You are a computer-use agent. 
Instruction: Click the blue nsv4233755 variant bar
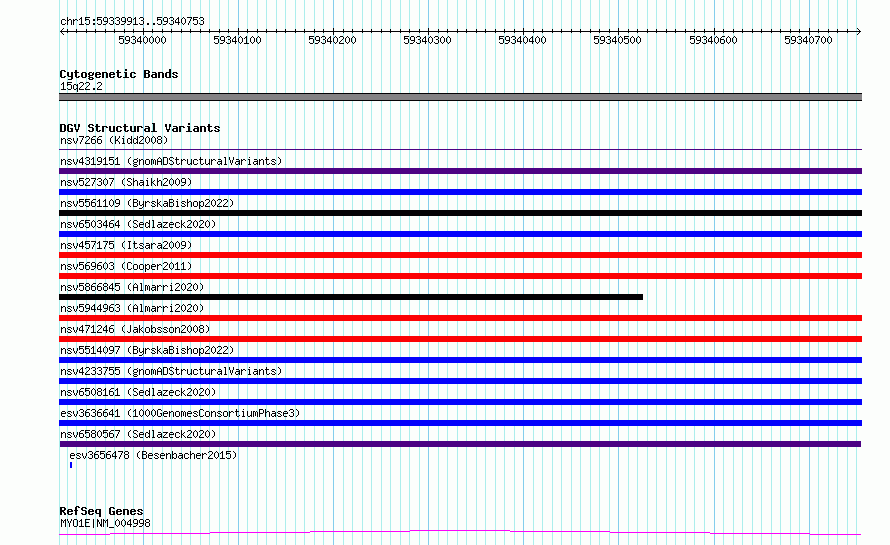click(460, 381)
